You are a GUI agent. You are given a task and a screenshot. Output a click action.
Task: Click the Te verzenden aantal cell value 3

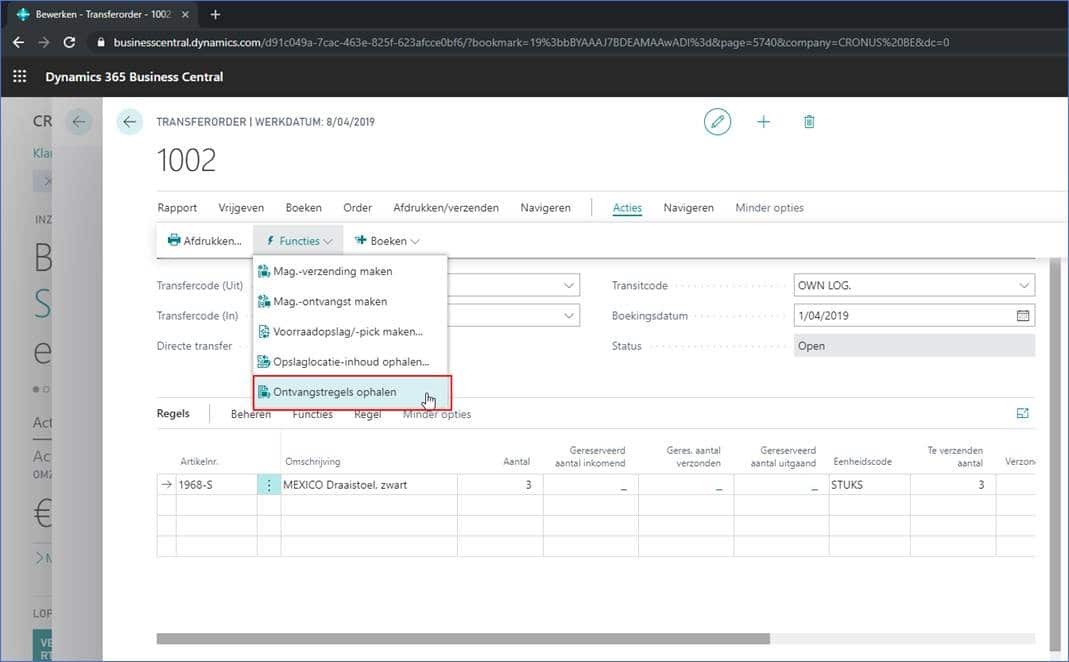tap(953, 485)
